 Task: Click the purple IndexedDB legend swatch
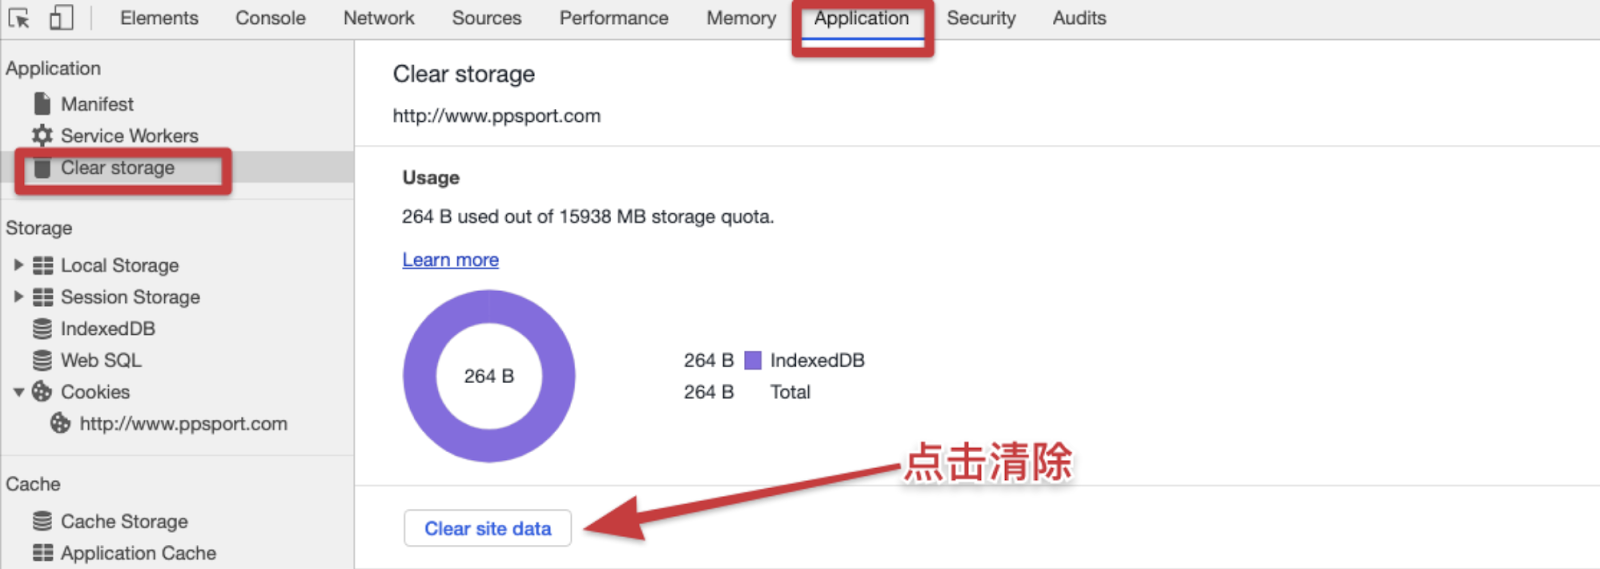coord(753,360)
